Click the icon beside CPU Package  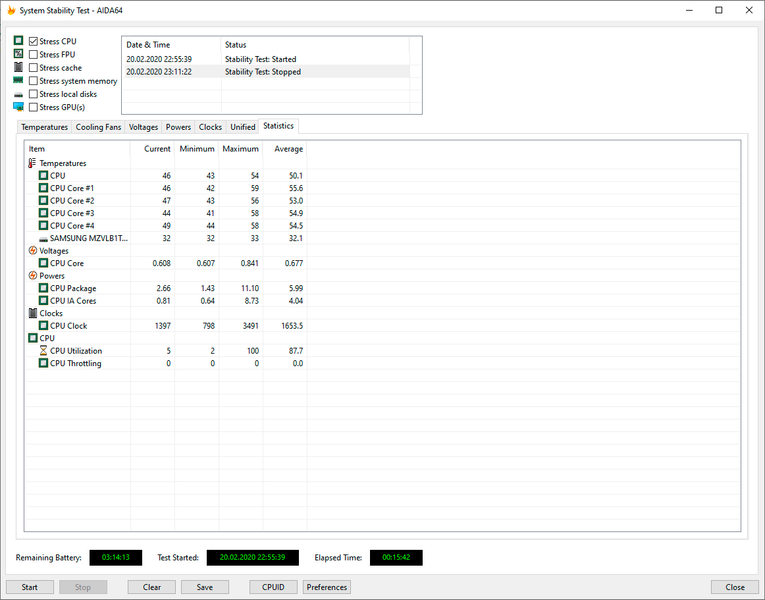click(43, 288)
